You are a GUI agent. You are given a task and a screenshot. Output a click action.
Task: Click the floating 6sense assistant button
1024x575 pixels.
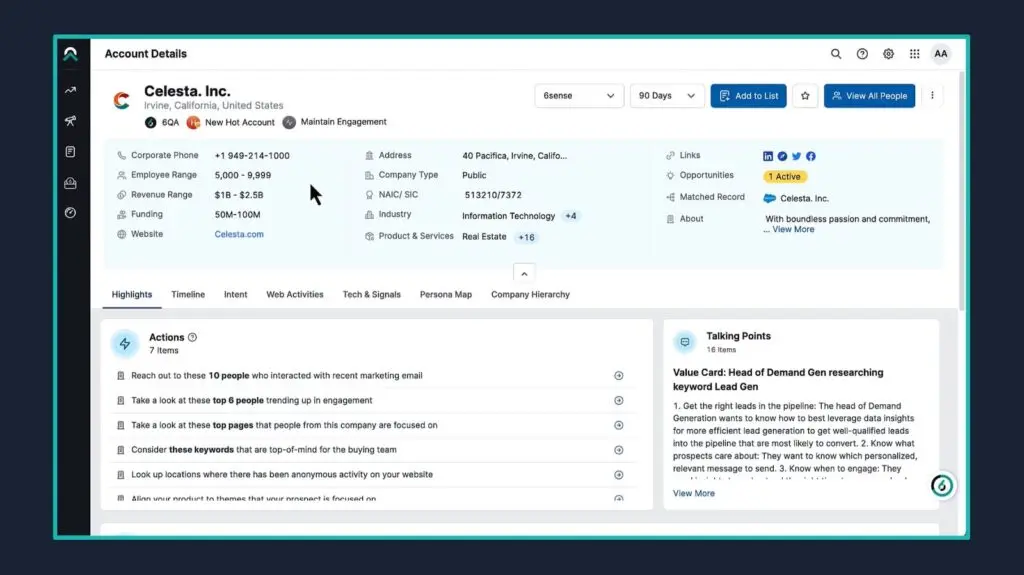click(x=942, y=485)
